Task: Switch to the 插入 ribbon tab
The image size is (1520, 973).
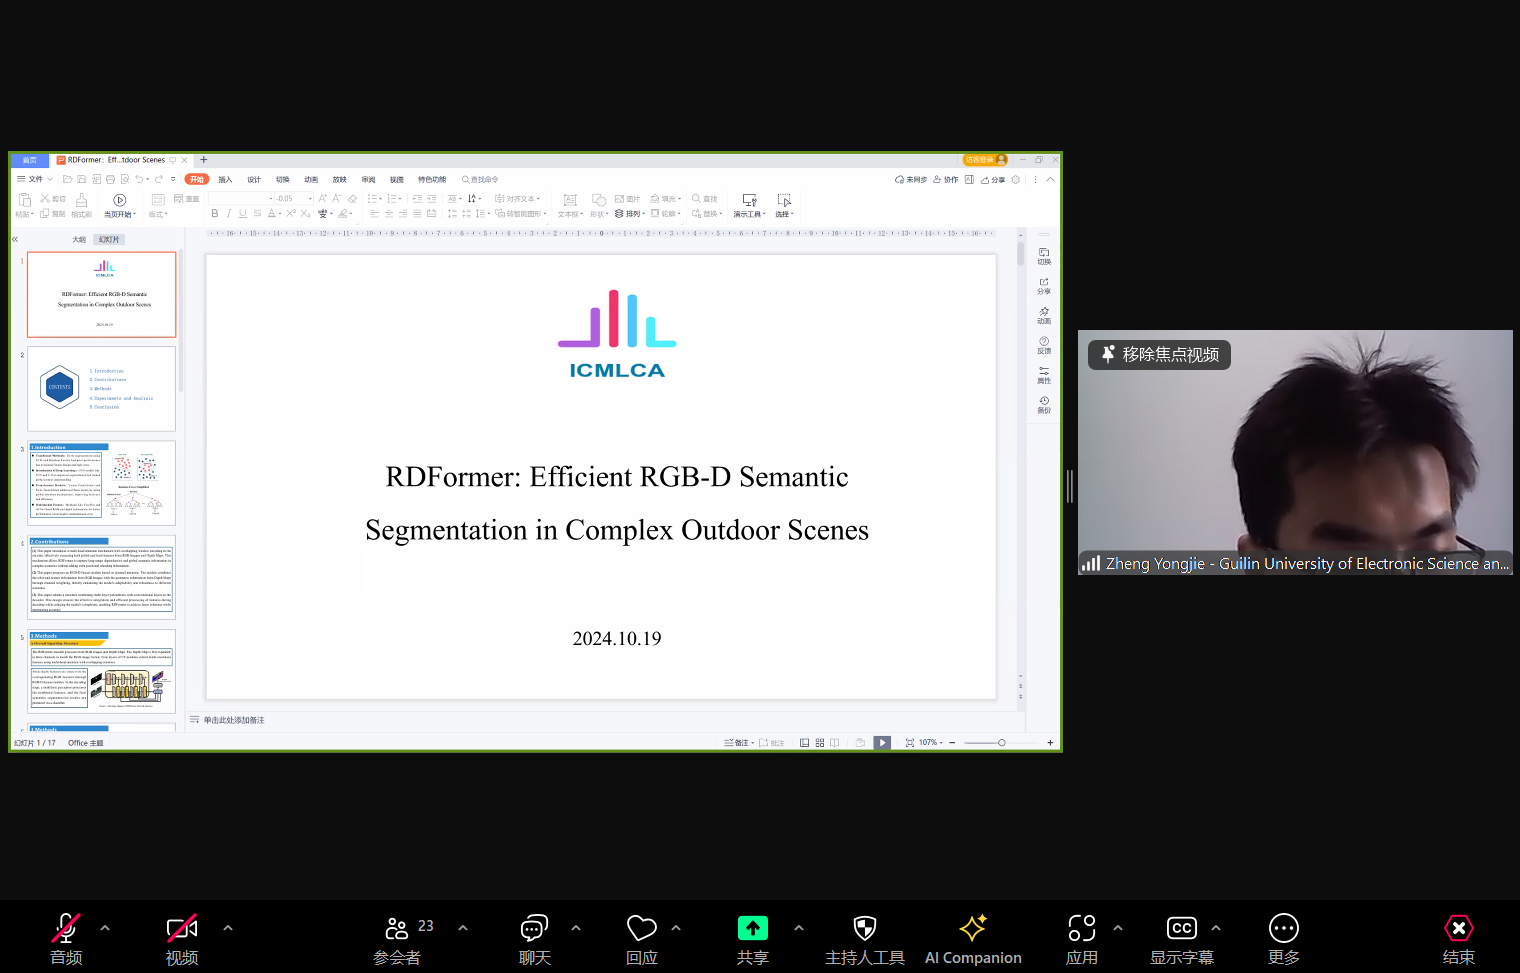Action: coord(225,180)
